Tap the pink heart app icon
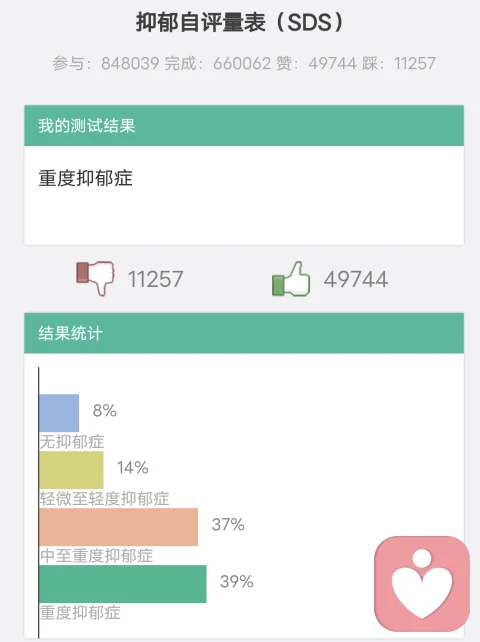This screenshot has width=480, height=642. pos(422,583)
